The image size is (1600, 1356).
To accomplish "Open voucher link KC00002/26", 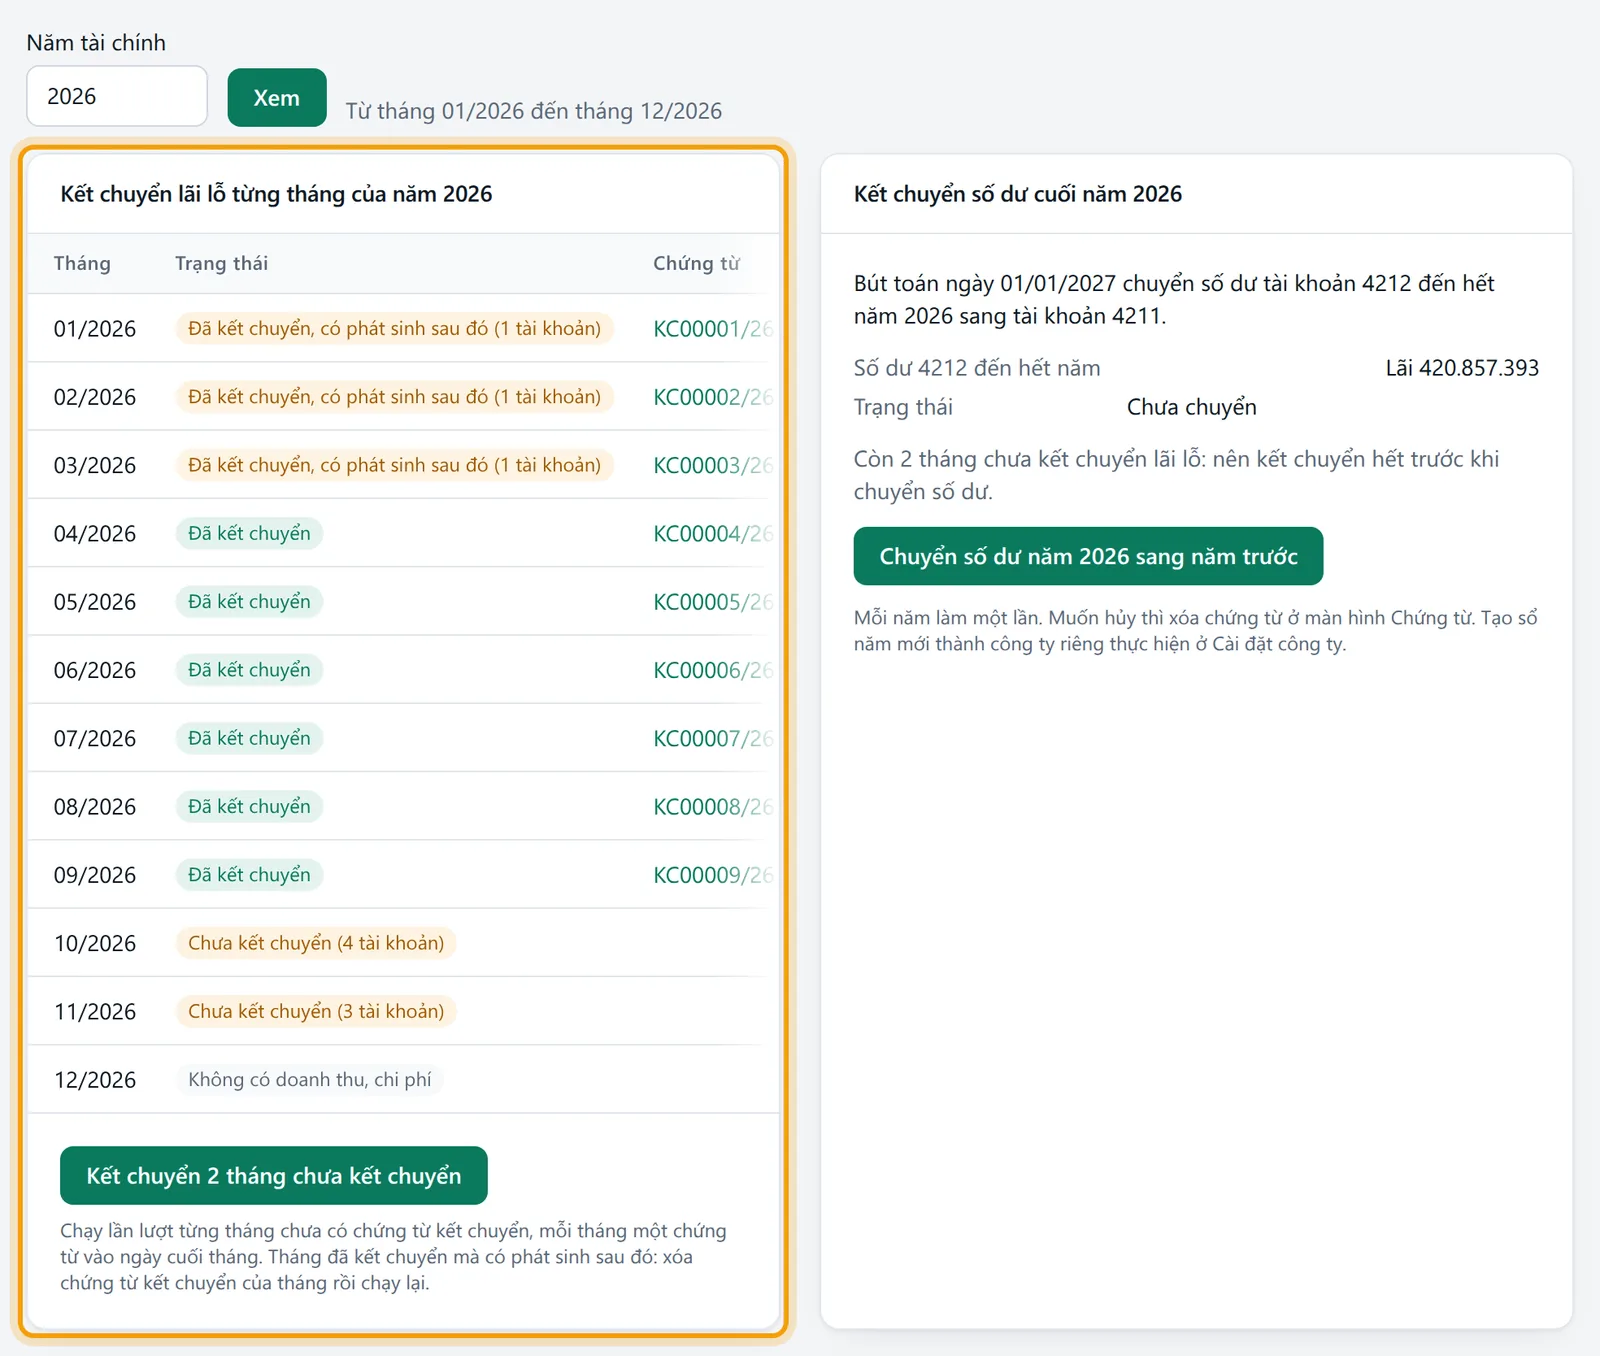I will (714, 397).
